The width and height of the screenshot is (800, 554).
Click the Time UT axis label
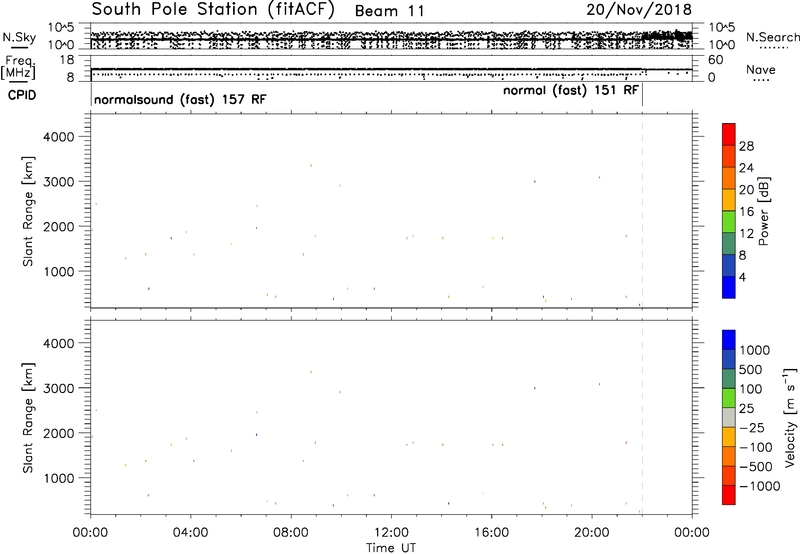(391, 547)
